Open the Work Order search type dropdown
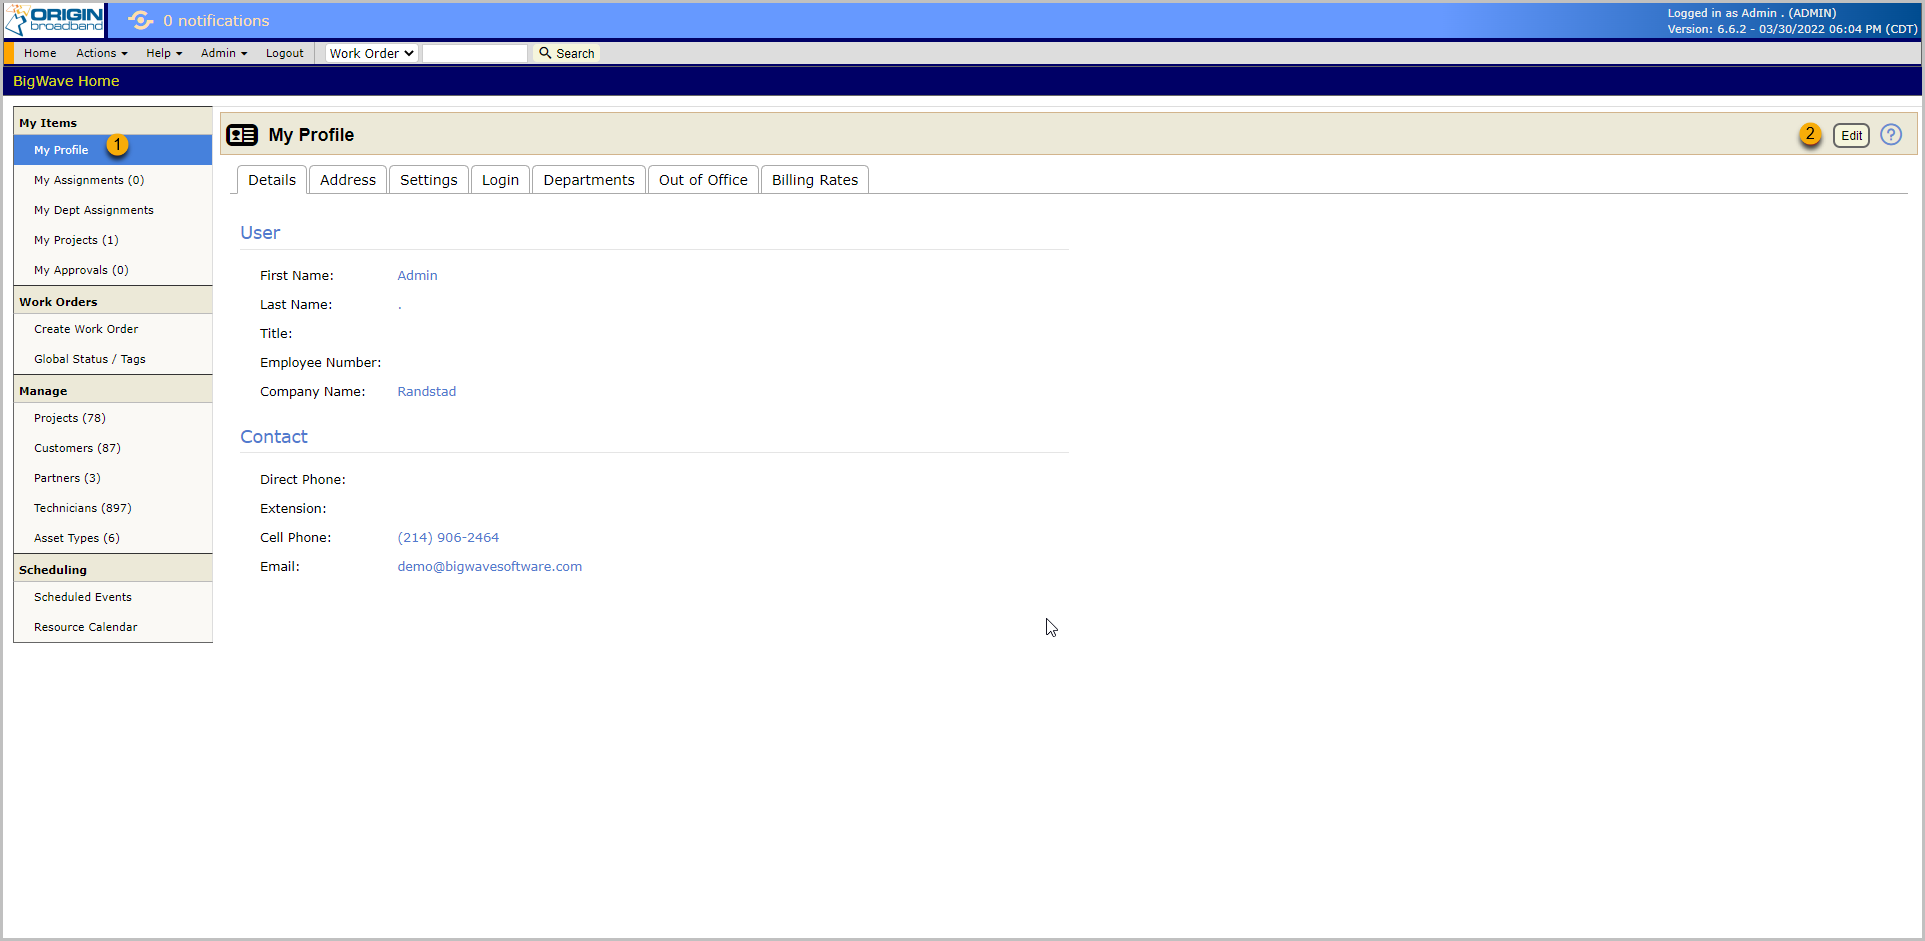Screen dimensions: 1925x941 click(371, 53)
